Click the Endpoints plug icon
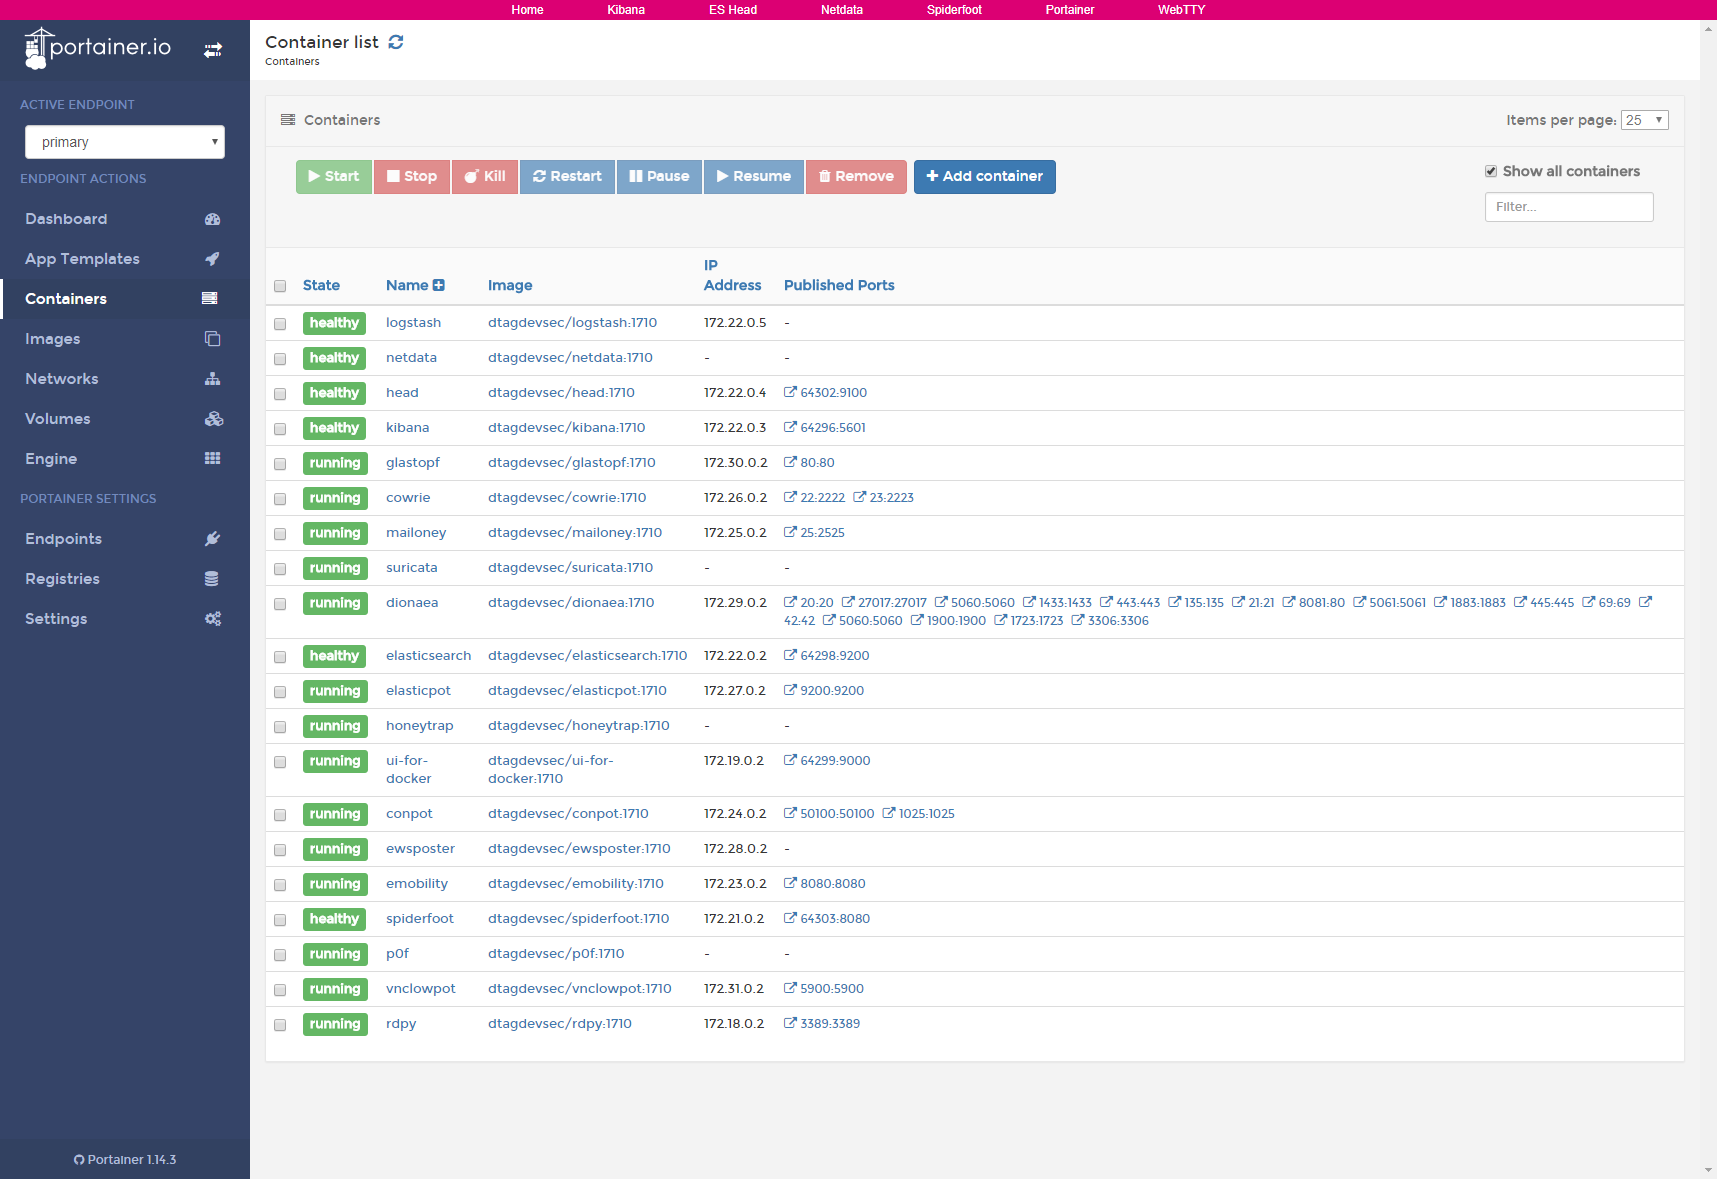This screenshot has width=1717, height=1179. [212, 539]
